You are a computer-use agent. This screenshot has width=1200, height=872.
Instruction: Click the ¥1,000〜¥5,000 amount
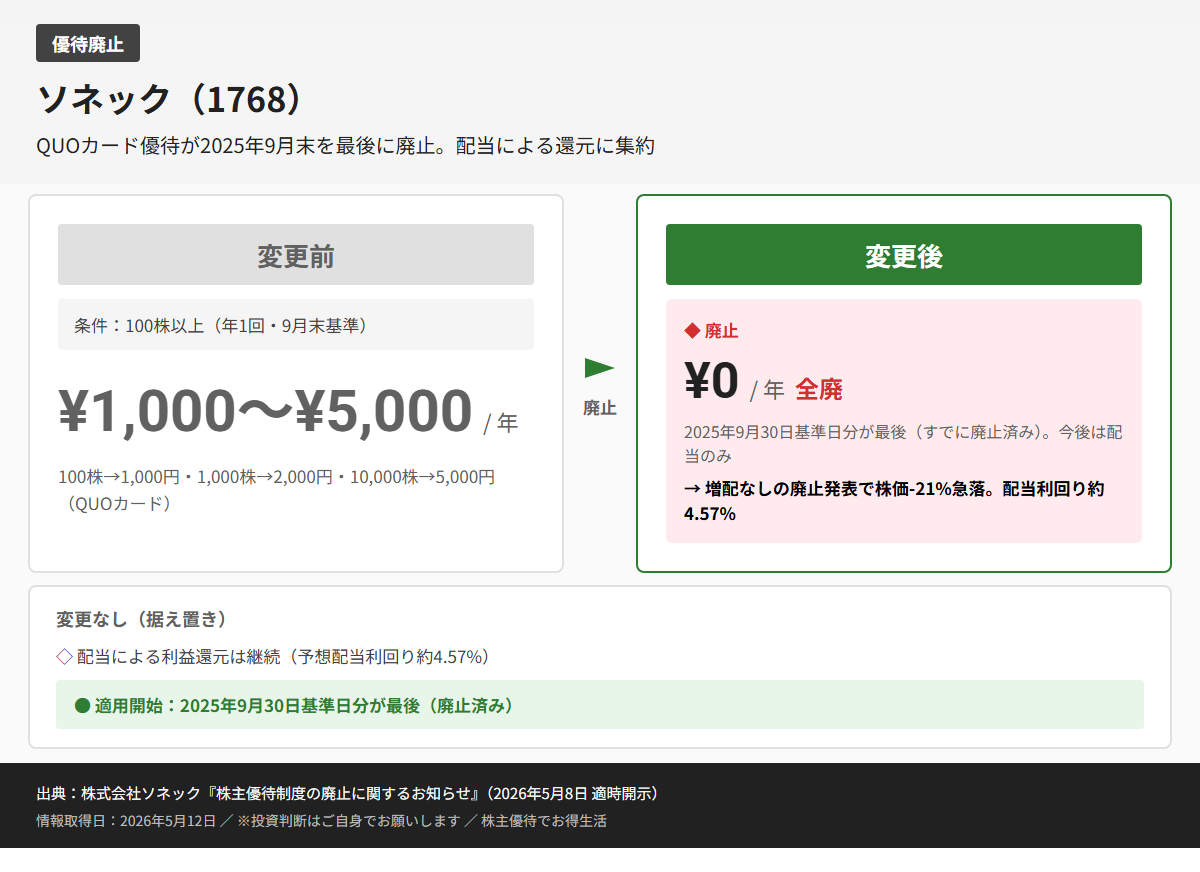coord(265,410)
